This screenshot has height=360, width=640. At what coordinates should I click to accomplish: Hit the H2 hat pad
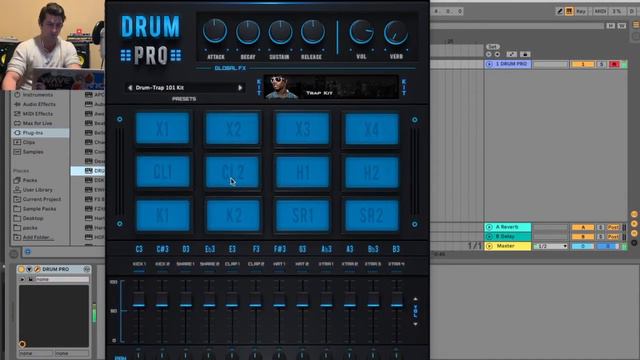pos(372,172)
